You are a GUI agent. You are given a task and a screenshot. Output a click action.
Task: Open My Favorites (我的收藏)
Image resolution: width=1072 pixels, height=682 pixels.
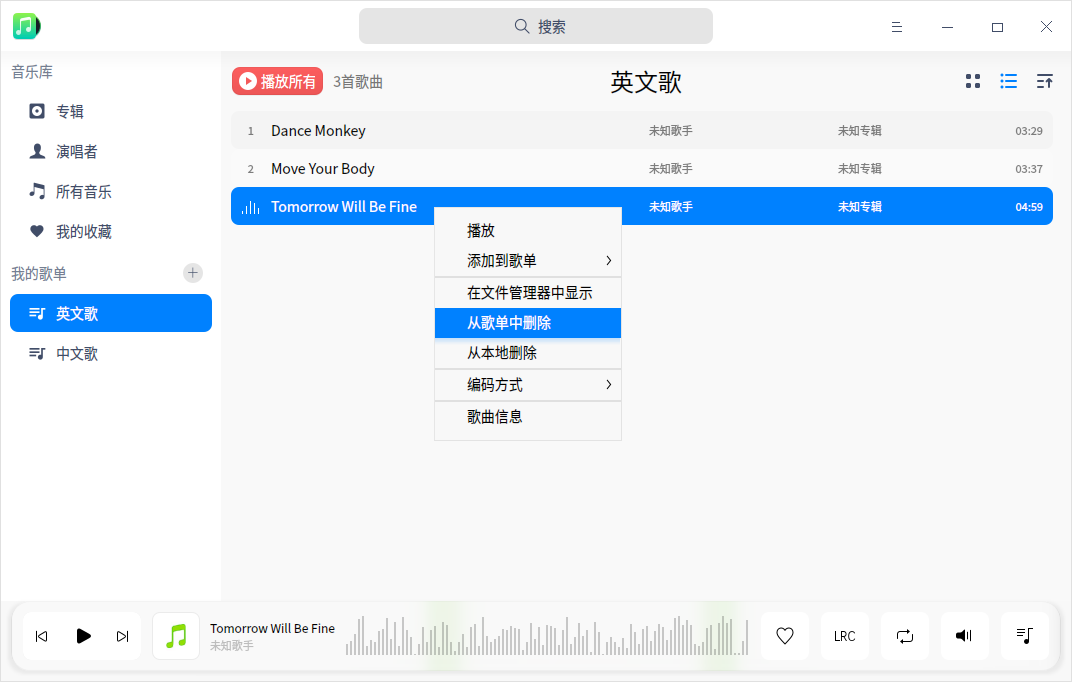111,232
